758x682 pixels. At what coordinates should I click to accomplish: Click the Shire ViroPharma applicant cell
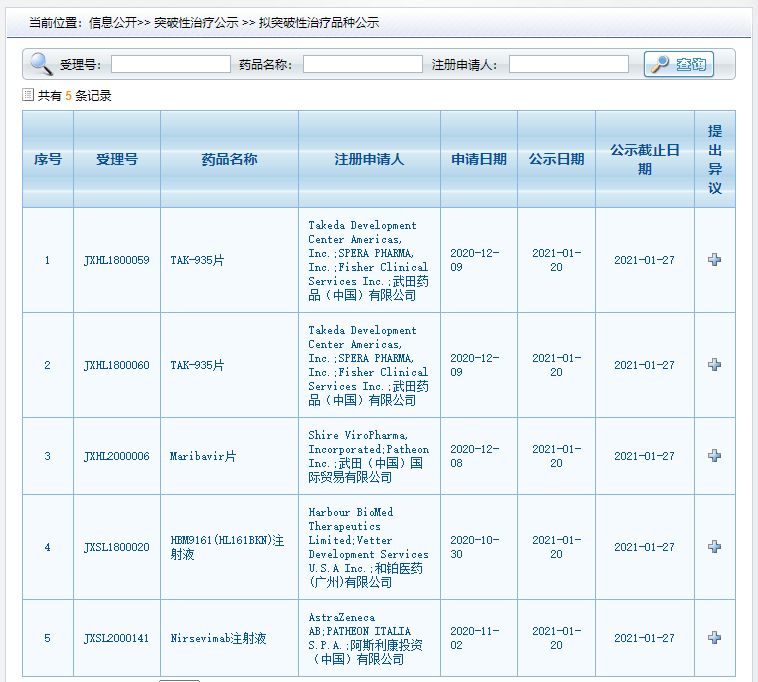coord(368,456)
